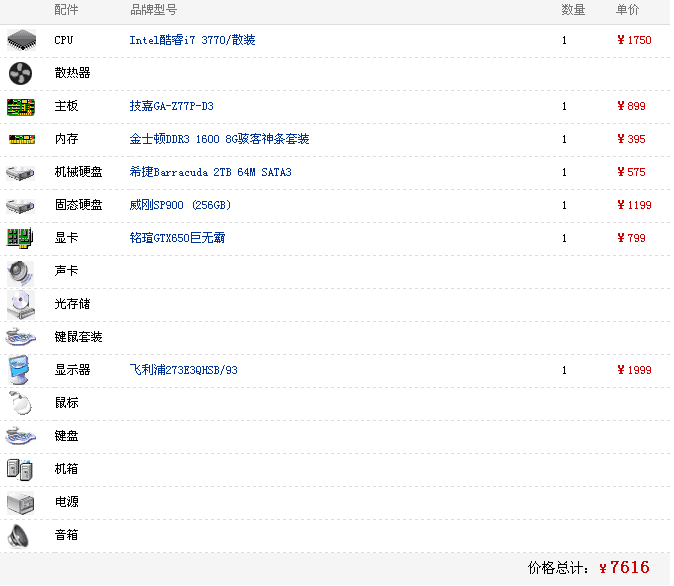Open the 希捷Barracuda 2TB 64M SATA3 link
This screenshot has width=674, height=586.
[210, 172]
